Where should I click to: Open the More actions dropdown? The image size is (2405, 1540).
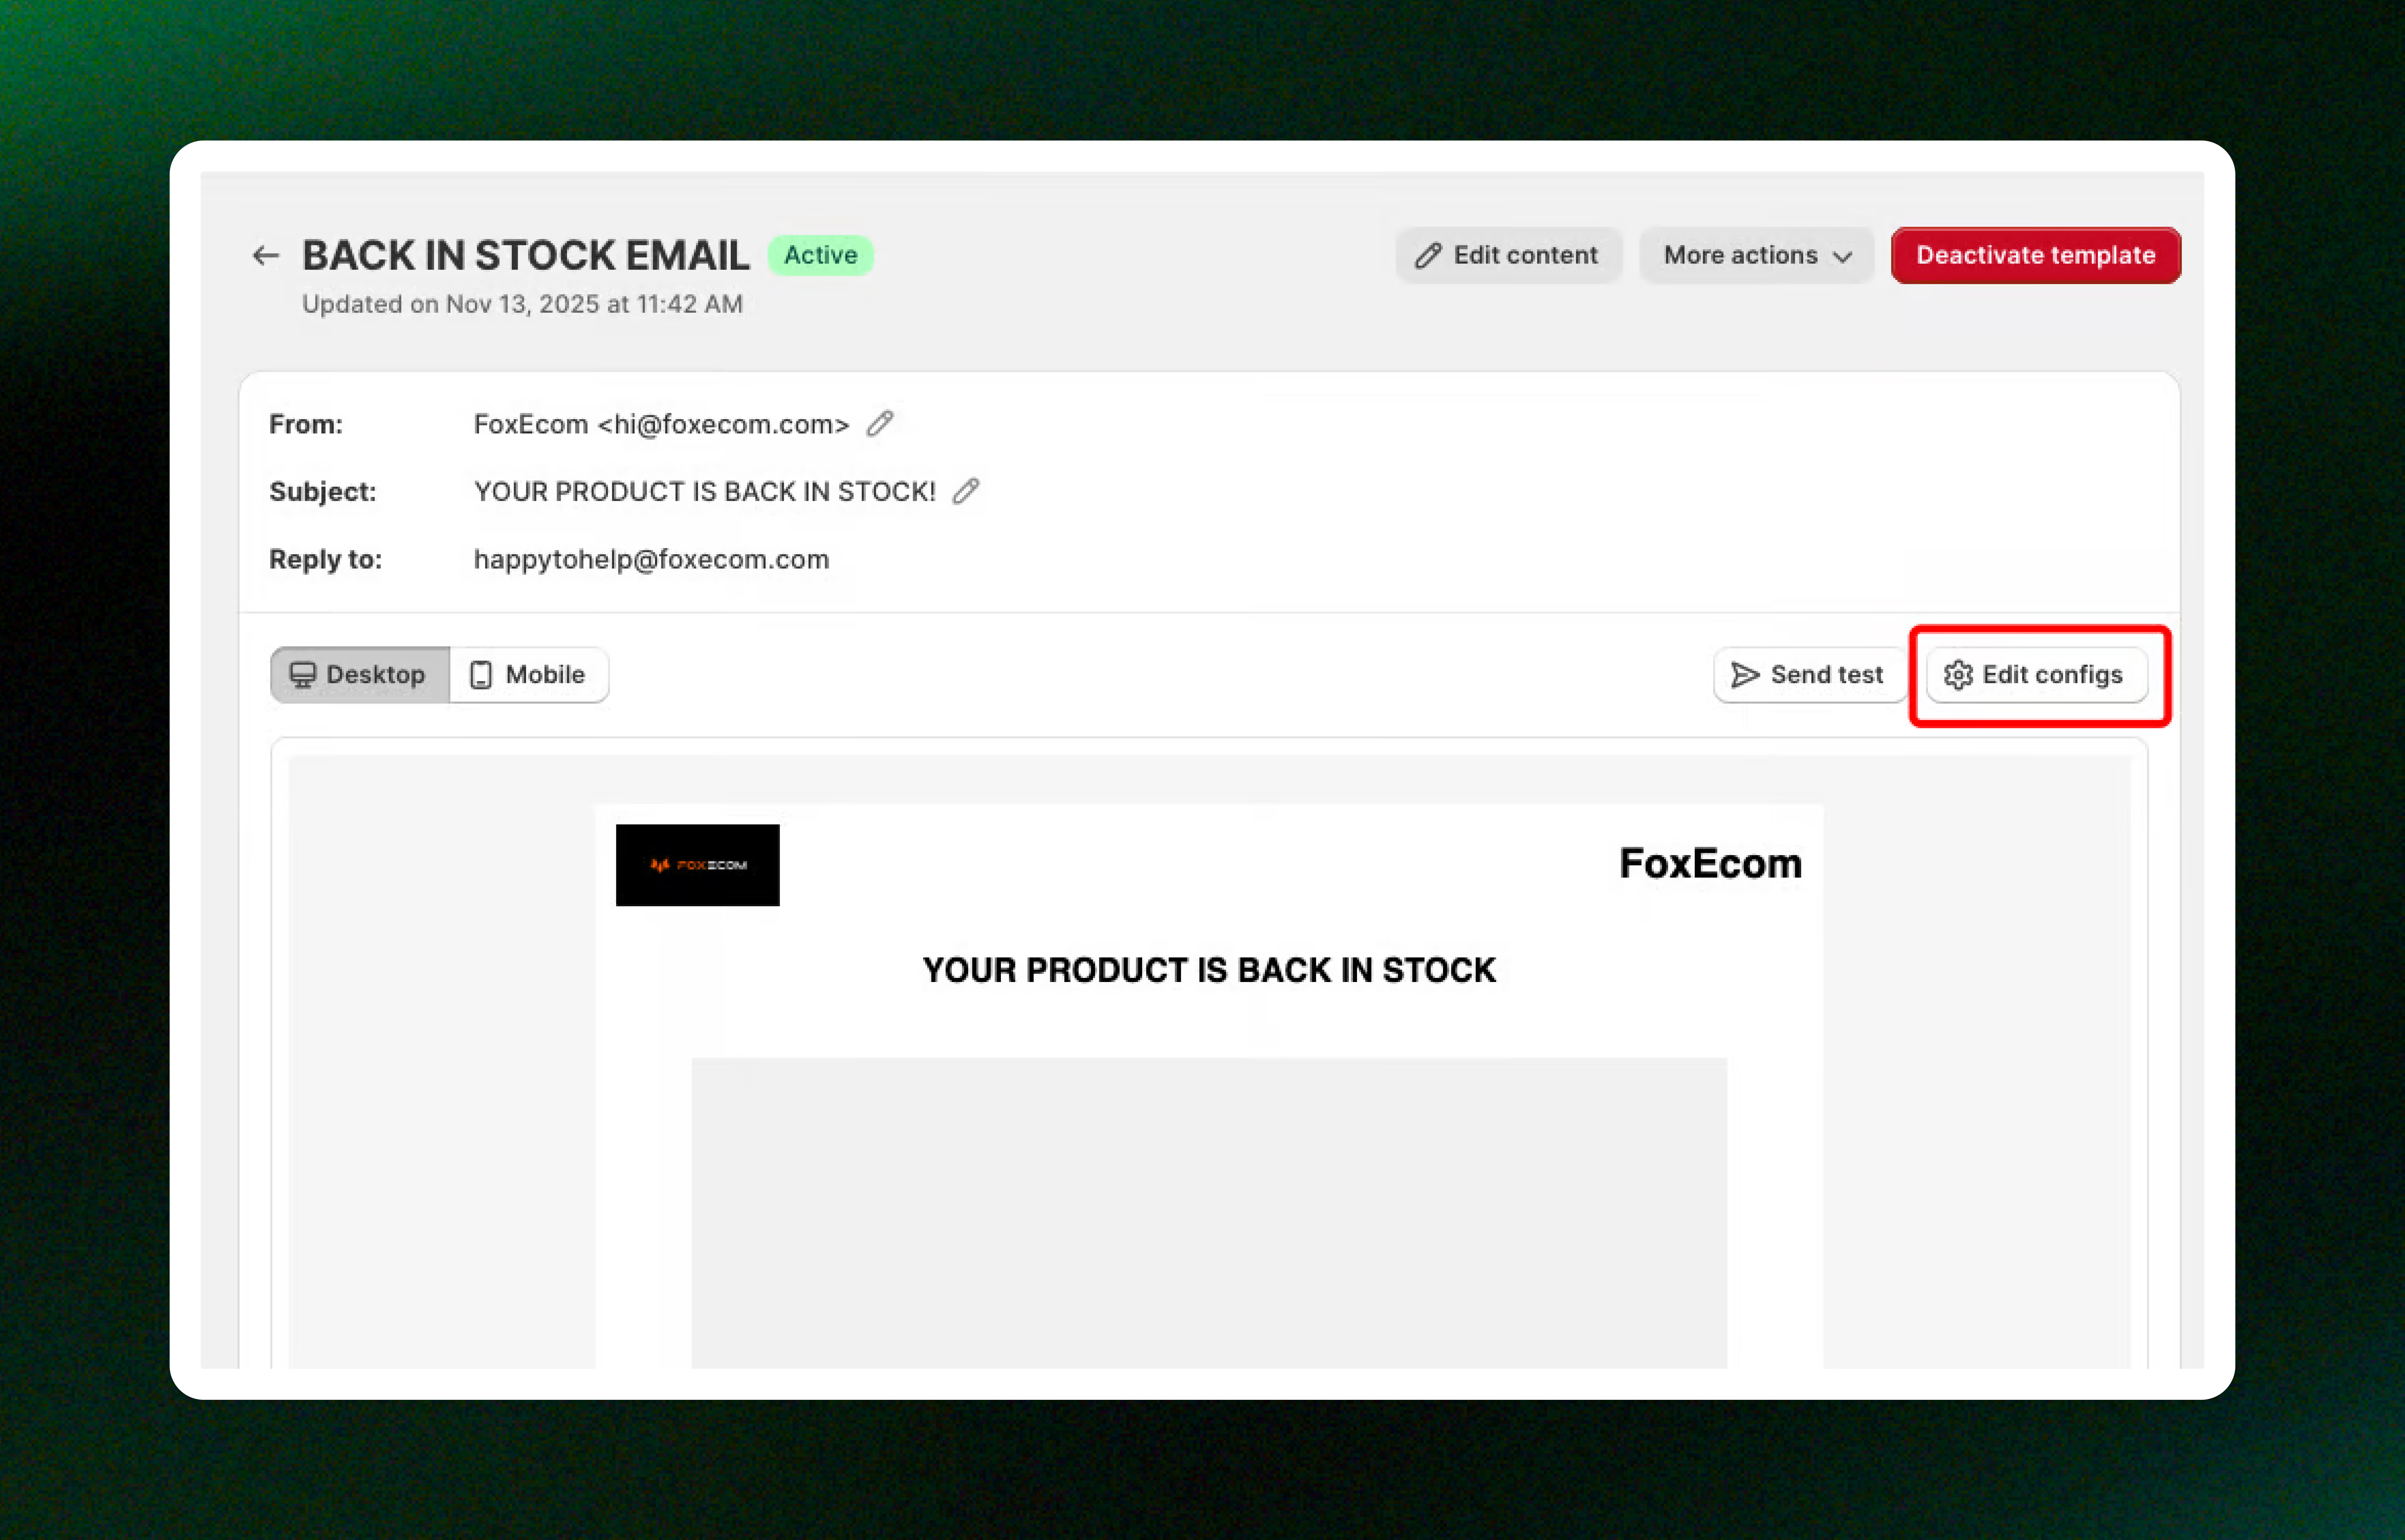pyautogui.click(x=1756, y=256)
